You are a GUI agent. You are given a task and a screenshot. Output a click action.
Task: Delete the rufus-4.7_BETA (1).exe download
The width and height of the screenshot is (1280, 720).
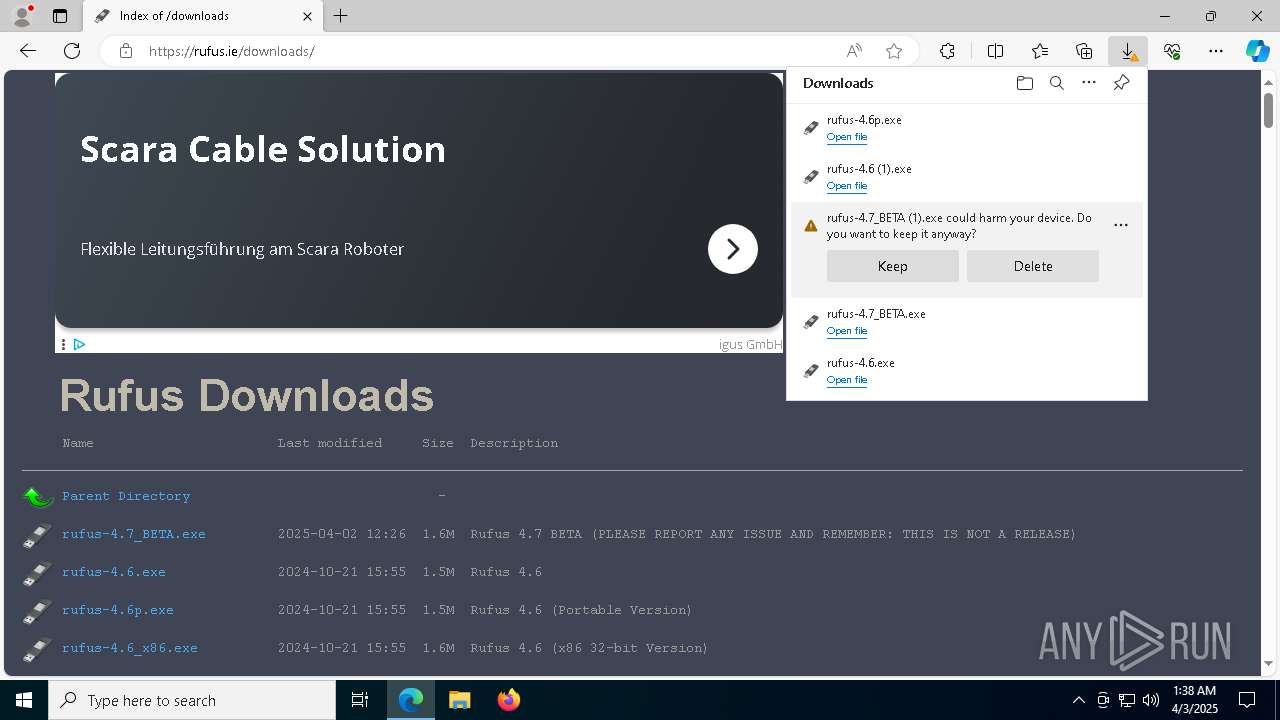click(1032, 266)
